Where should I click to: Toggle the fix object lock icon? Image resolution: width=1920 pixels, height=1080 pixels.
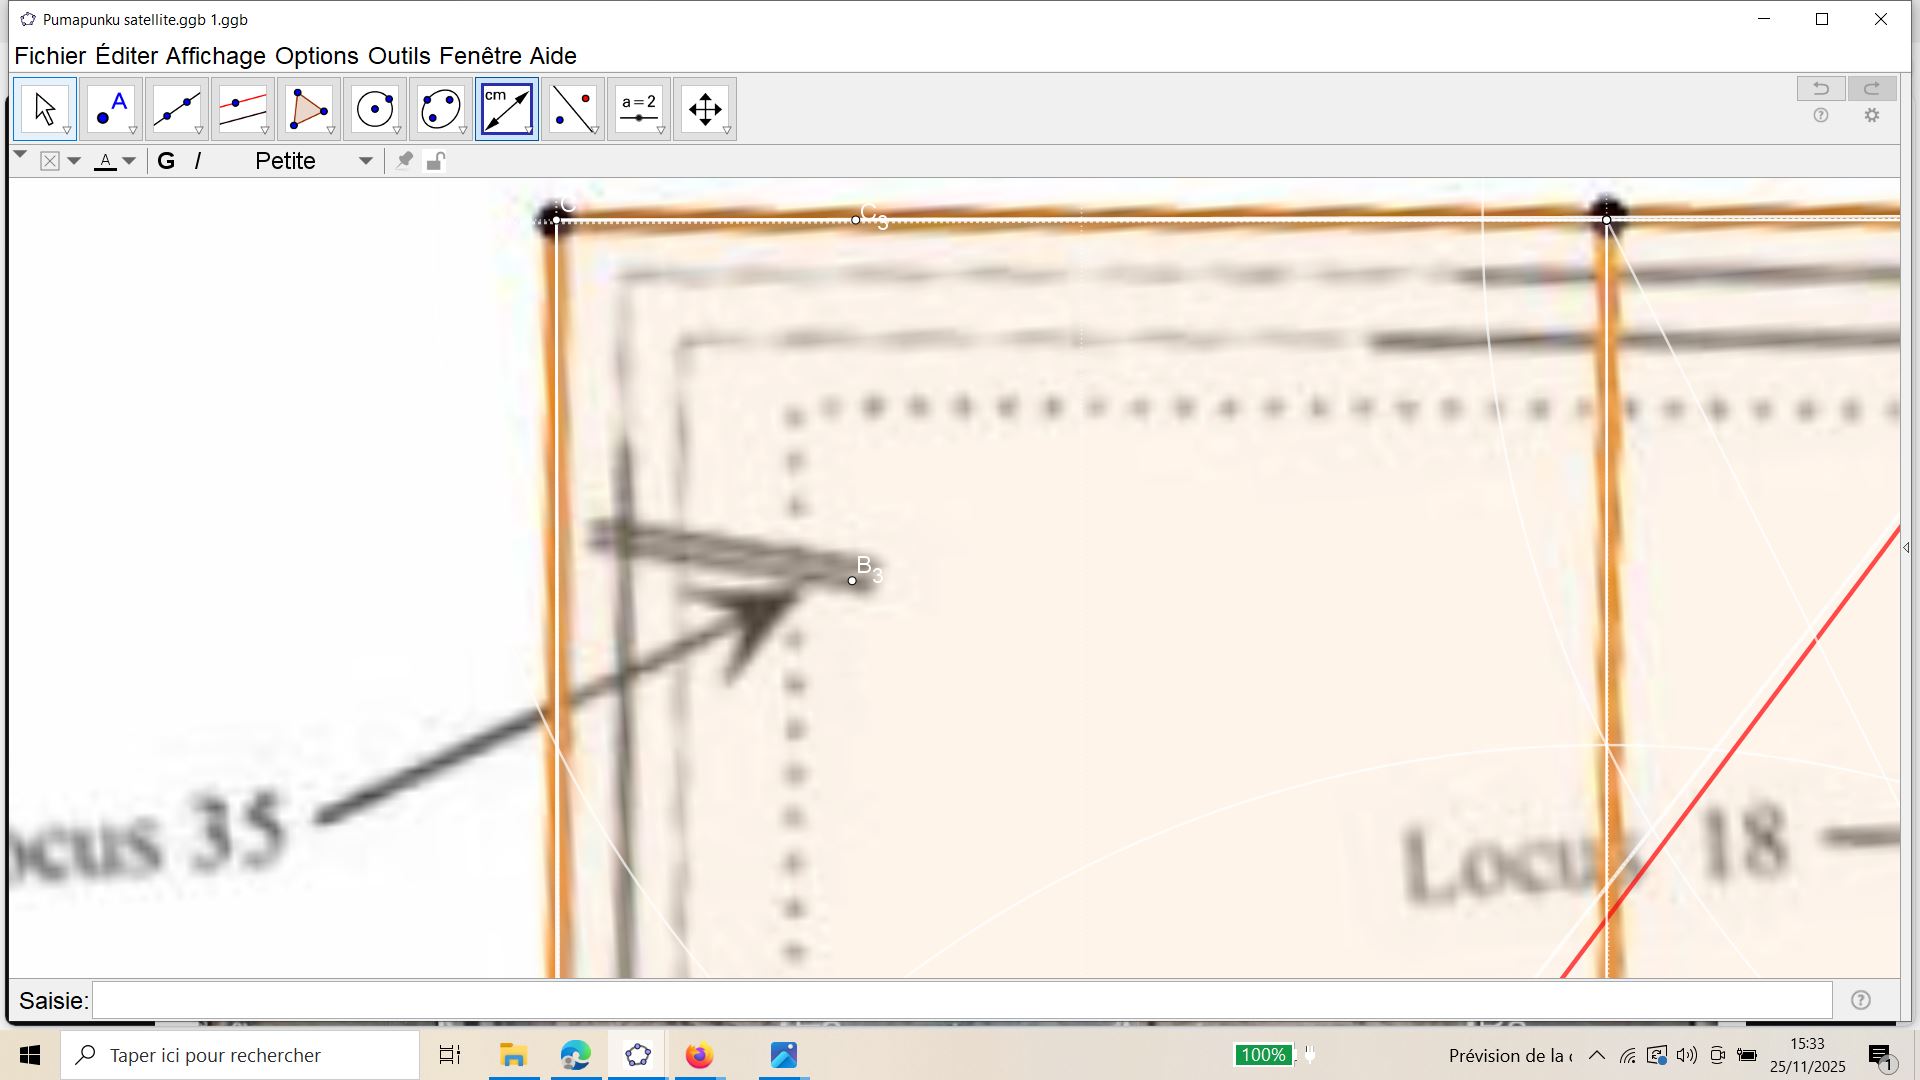[x=435, y=161]
